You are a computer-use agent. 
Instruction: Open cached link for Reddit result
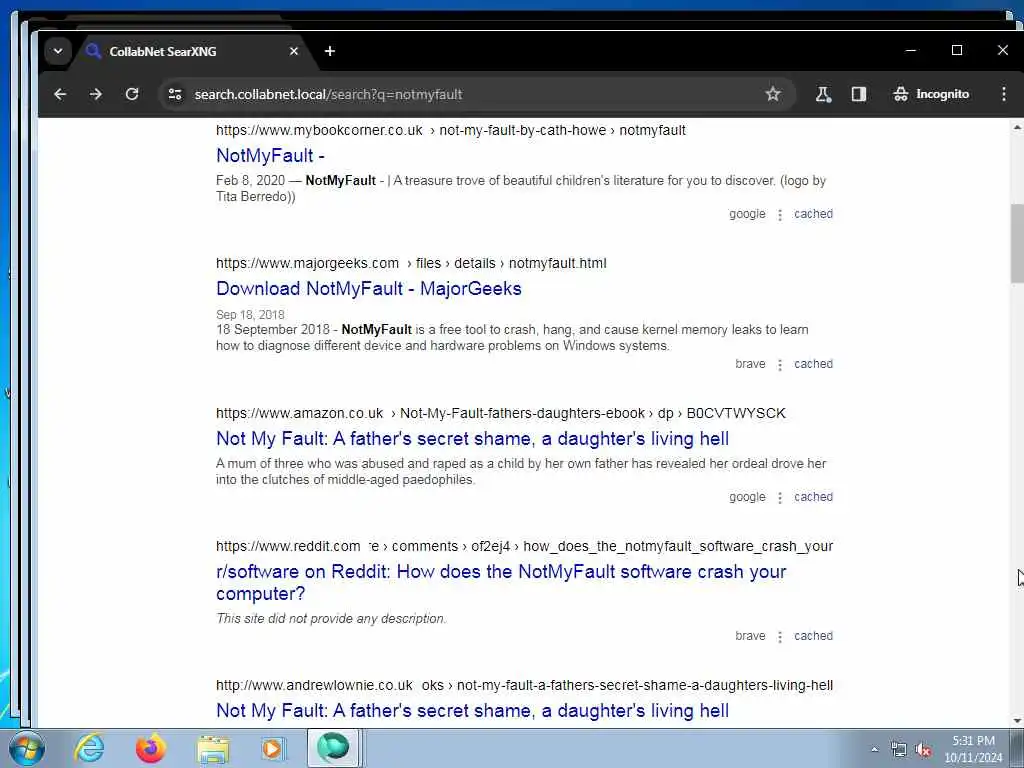[813, 636]
